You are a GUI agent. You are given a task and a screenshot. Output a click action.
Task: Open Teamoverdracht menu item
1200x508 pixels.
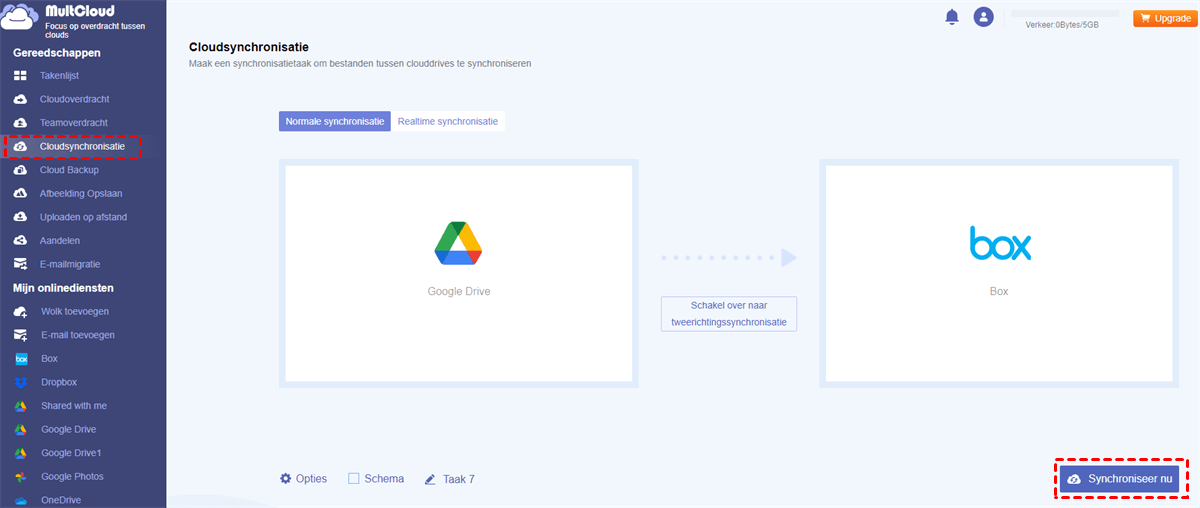(74, 123)
